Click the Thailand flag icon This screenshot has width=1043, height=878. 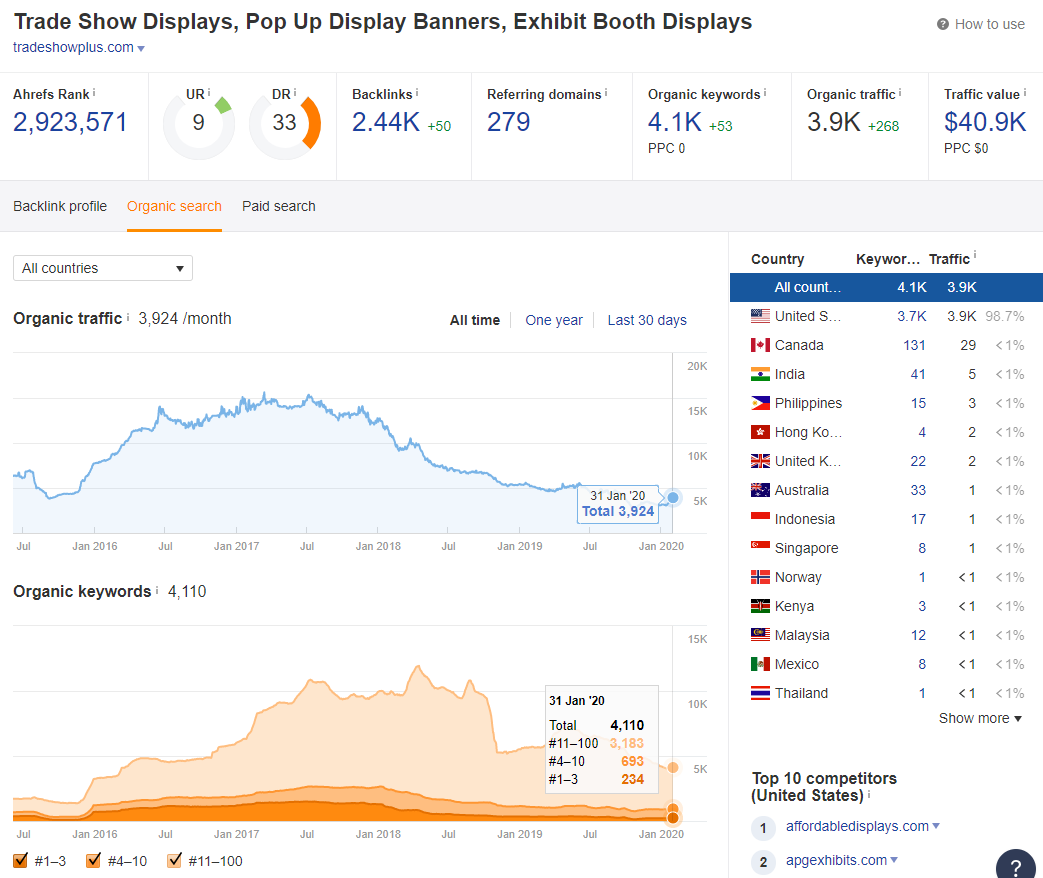(760, 693)
